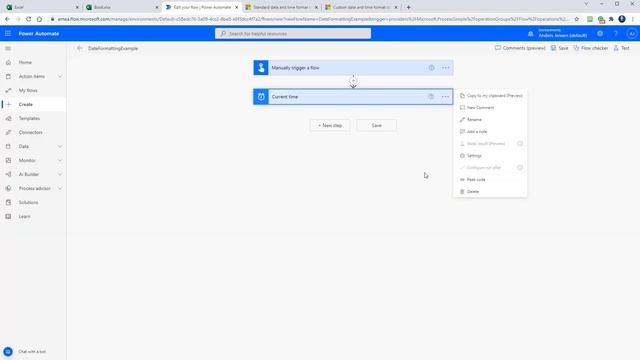Click the DateFormattingExample flow name
This screenshot has height=360, width=640.
click(113, 48)
